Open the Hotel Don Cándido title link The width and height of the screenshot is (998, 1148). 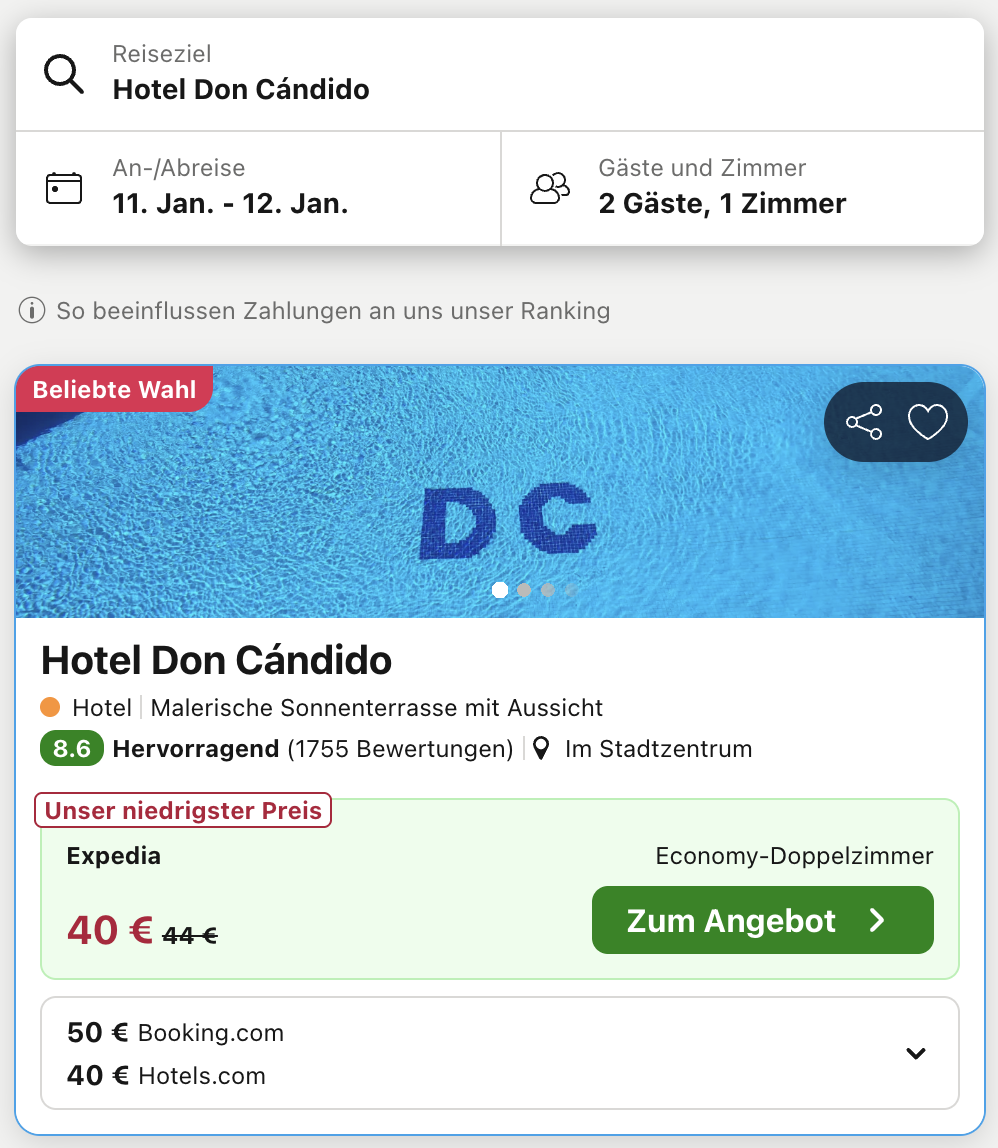pyautogui.click(x=216, y=660)
